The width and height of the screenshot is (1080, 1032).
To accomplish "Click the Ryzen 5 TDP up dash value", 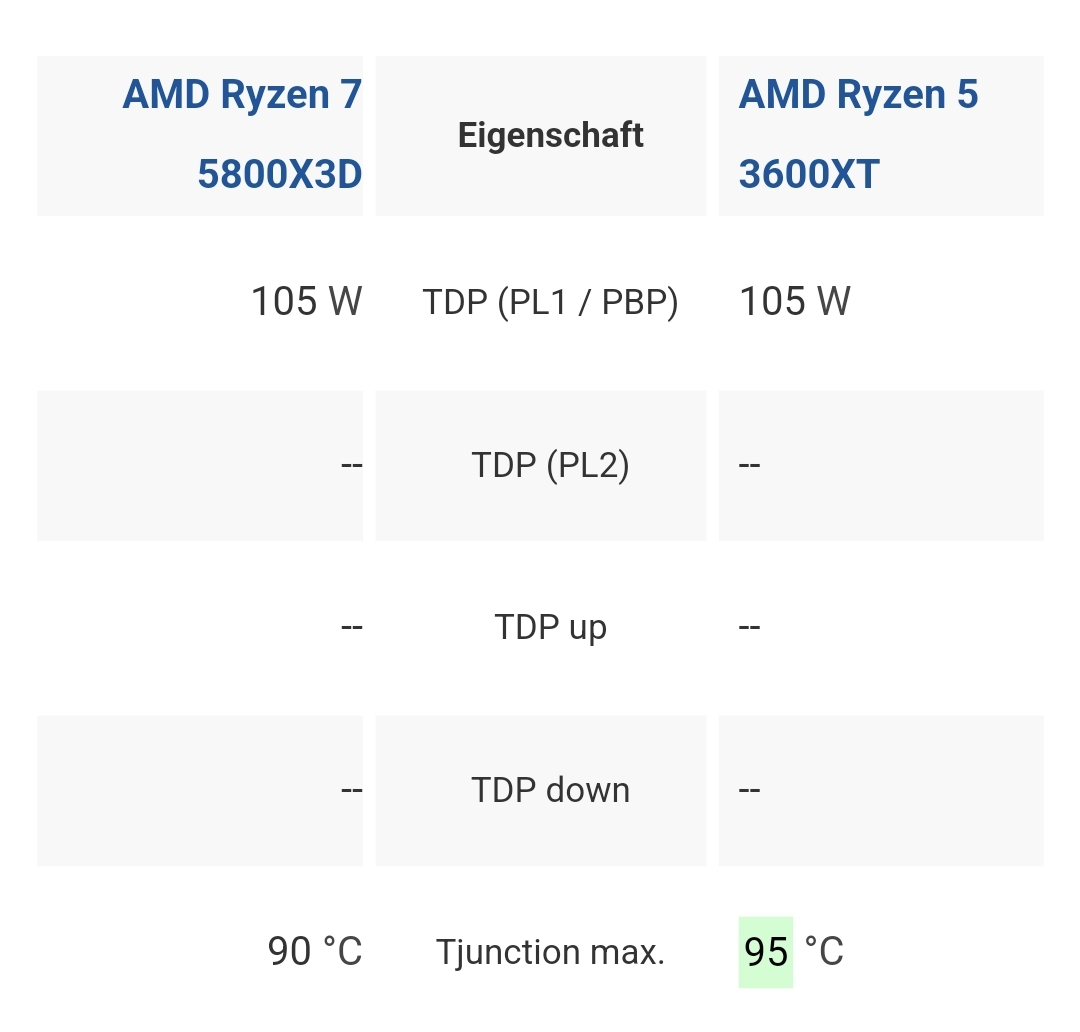I will (749, 628).
